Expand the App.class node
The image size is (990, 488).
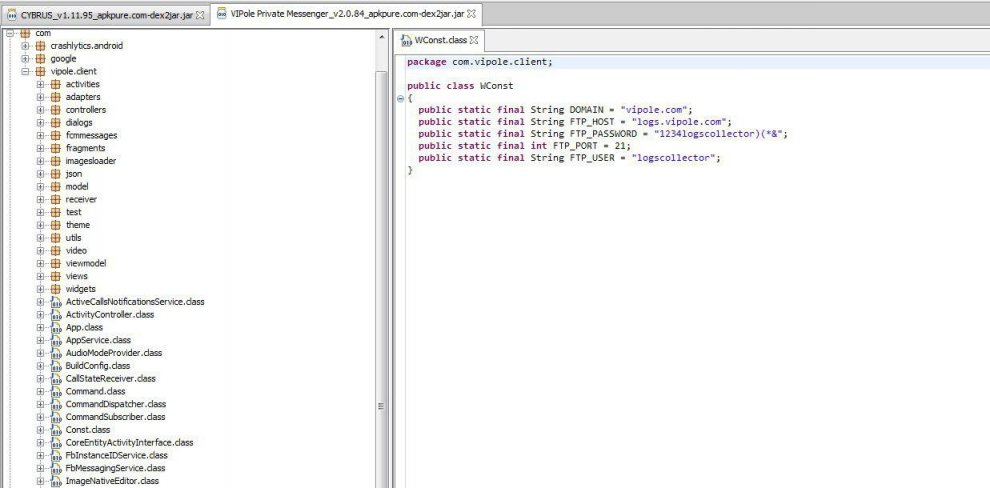40,327
